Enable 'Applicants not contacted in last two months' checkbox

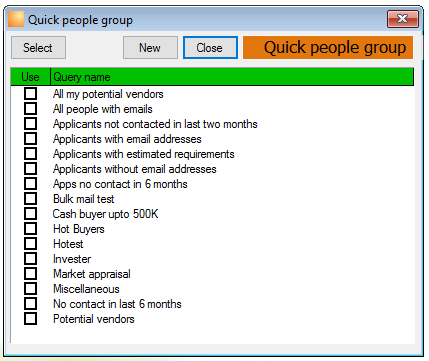pyautogui.click(x=30, y=124)
